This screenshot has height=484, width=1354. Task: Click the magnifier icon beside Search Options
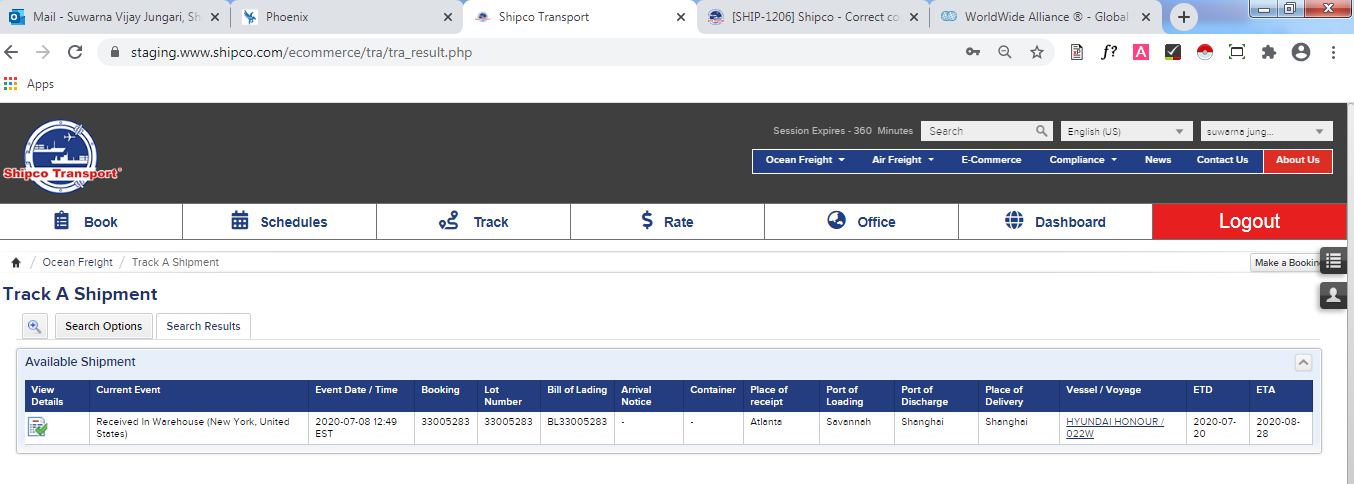click(x=35, y=326)
